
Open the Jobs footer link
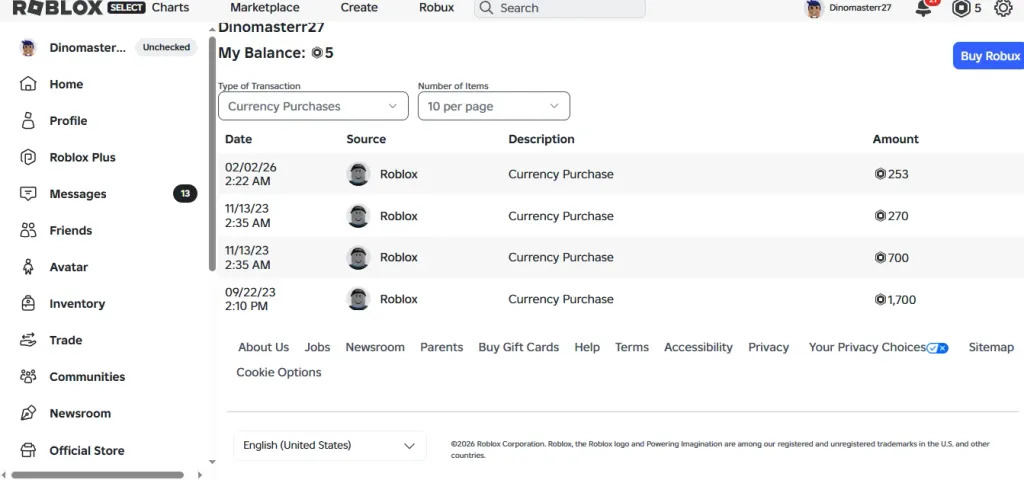(317, 347)
